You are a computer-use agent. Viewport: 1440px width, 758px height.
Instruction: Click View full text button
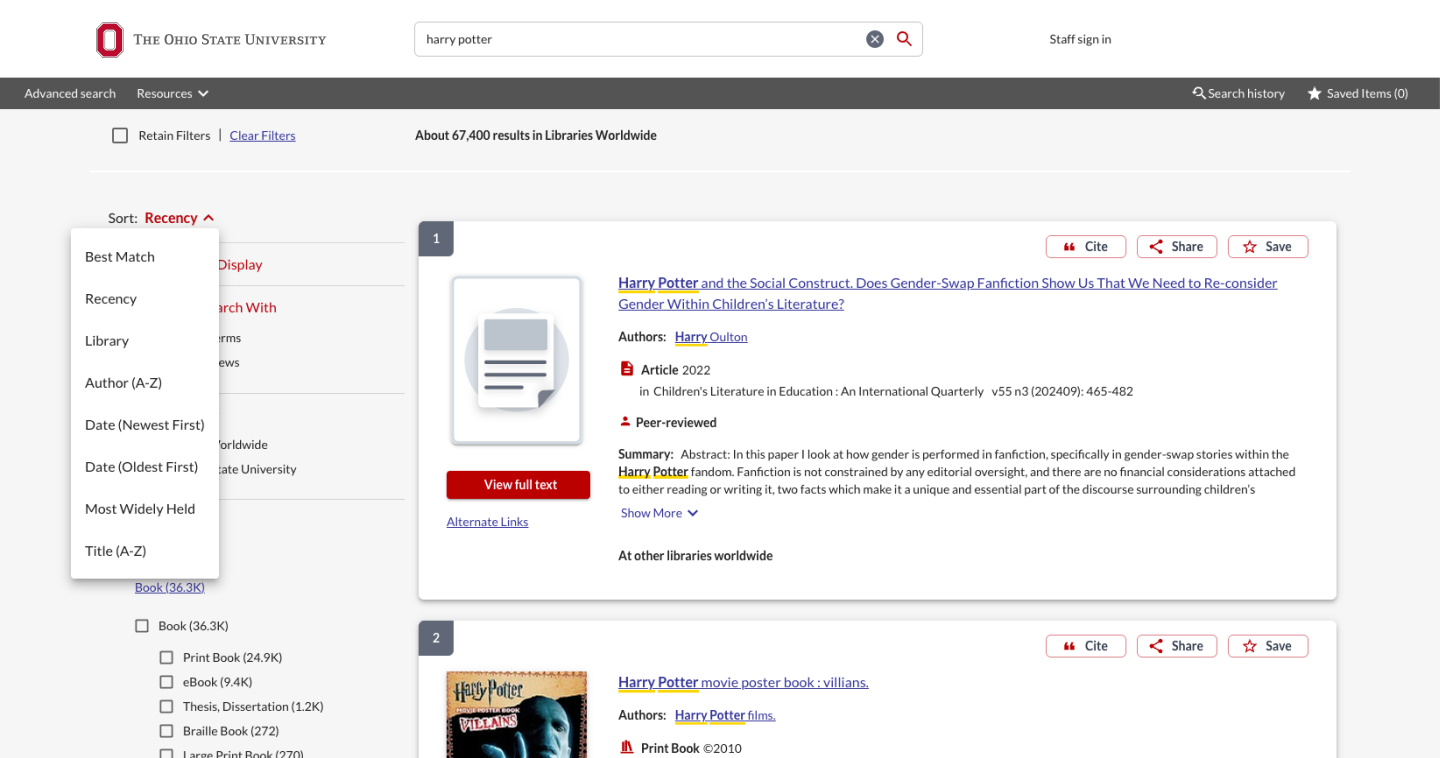click(x=518, y=485)
